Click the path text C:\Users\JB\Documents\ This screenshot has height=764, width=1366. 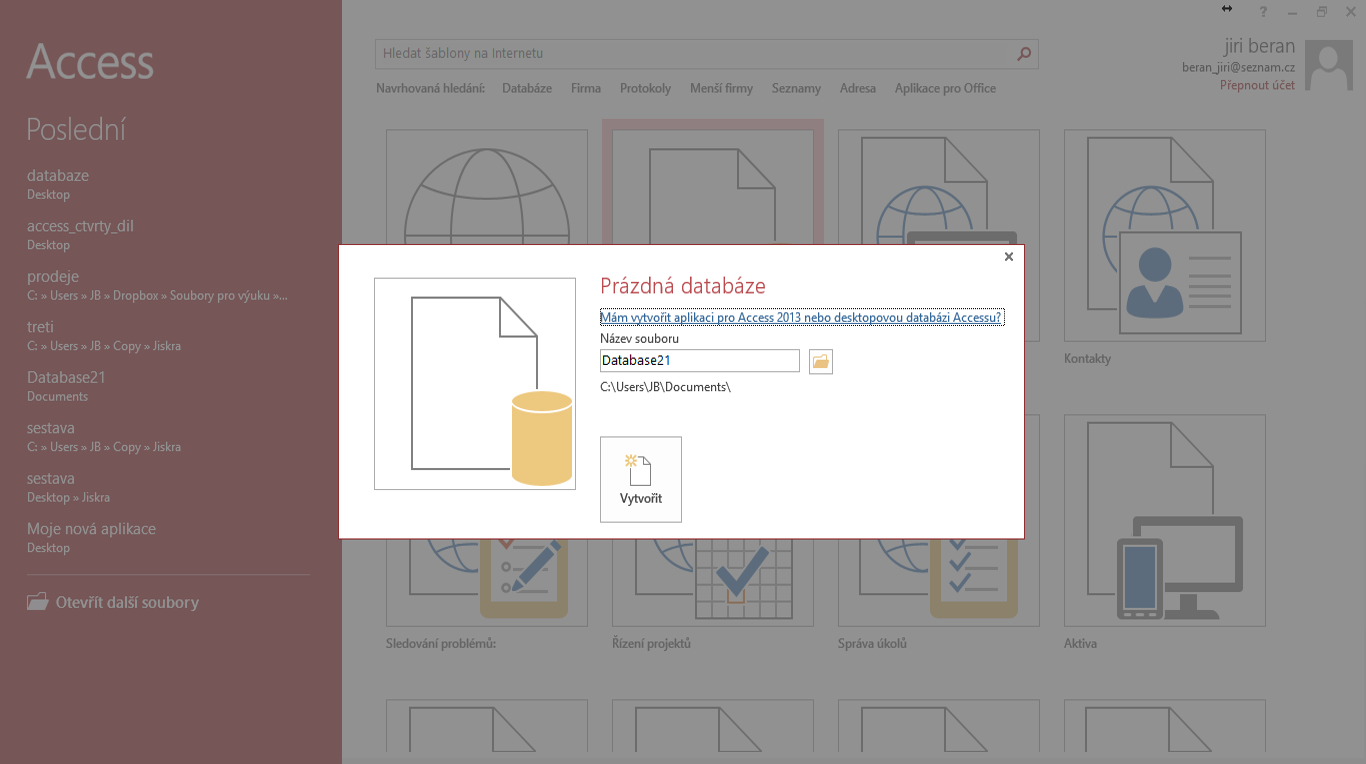pos(665,387)
